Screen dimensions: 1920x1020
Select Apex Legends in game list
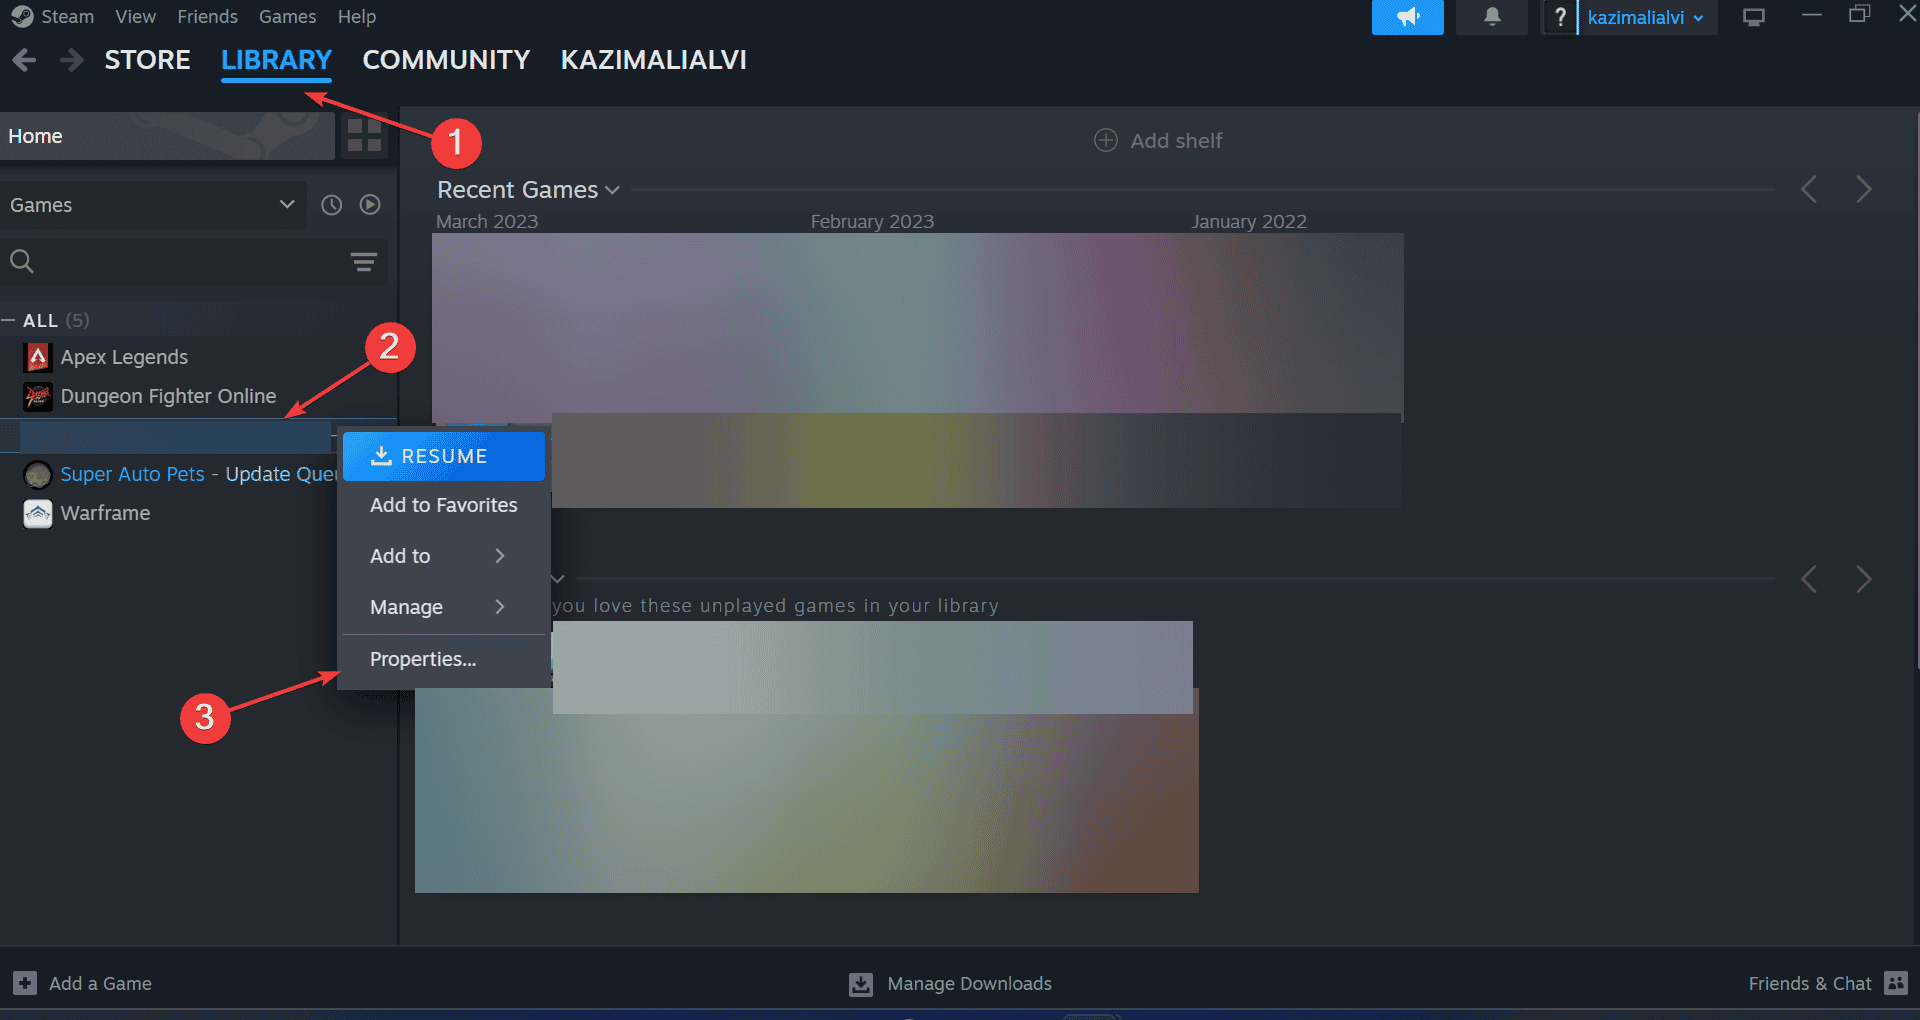pos(124,357)
